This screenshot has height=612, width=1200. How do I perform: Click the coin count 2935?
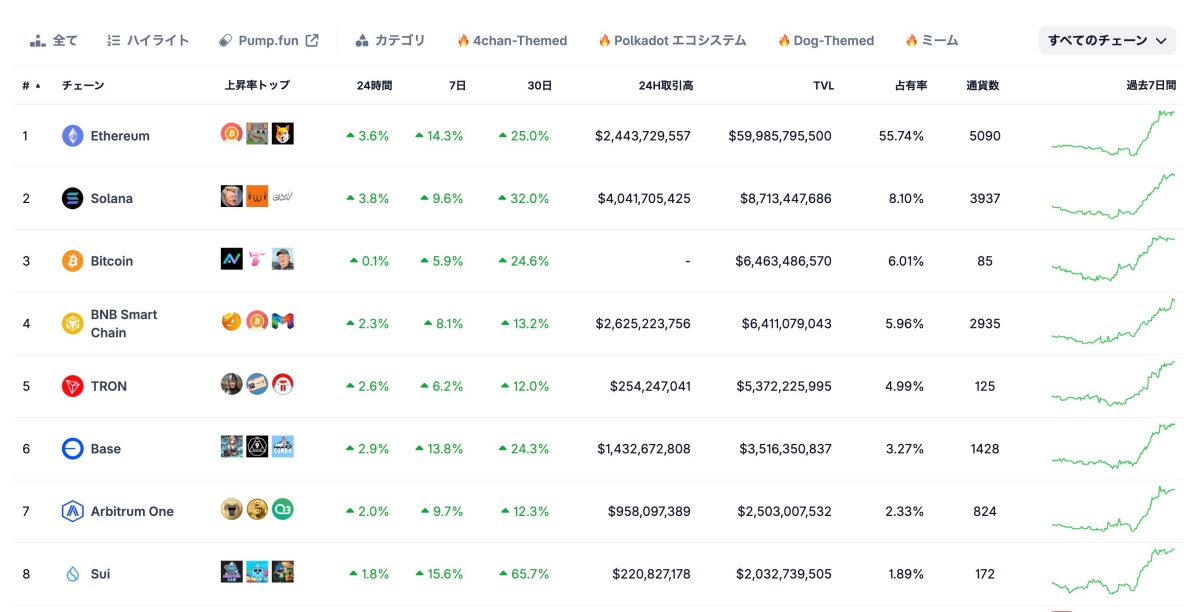985,324
